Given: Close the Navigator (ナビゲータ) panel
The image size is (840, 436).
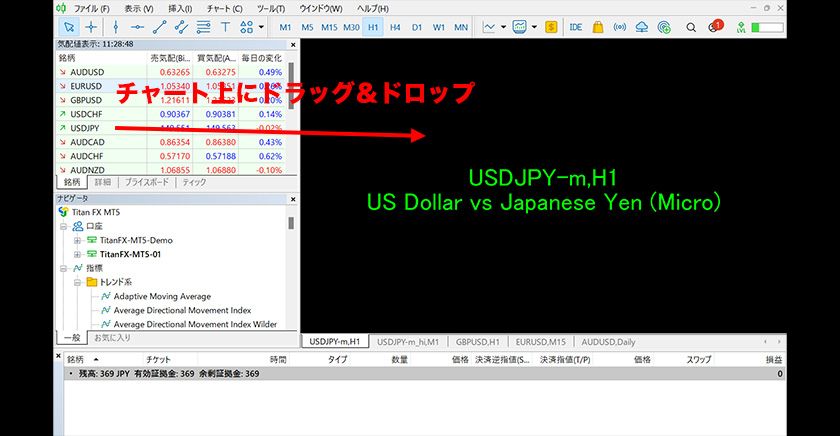Looking at the screenshot, I should point(293,199).
